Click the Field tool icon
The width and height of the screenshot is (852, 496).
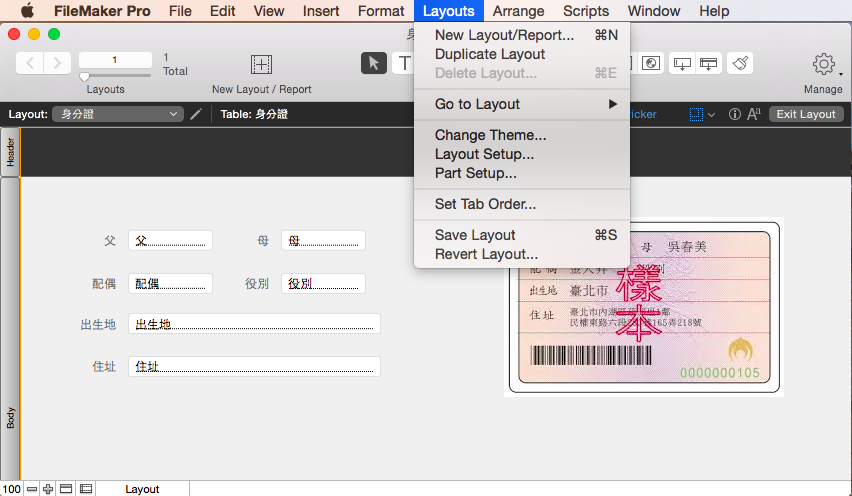[682, 63]
